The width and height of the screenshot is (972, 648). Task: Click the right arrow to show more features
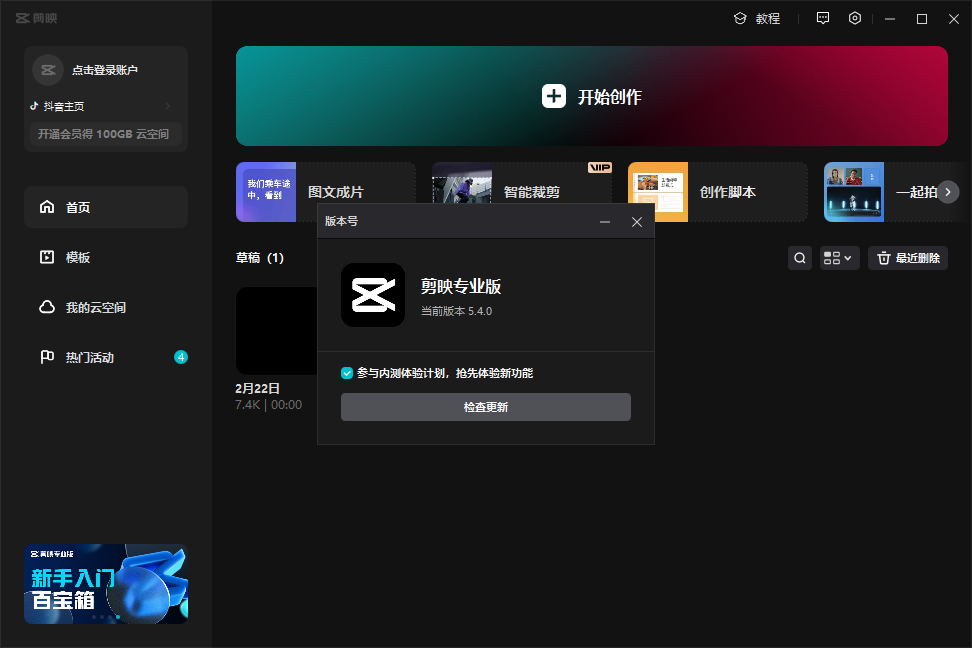tap(948, 192)
